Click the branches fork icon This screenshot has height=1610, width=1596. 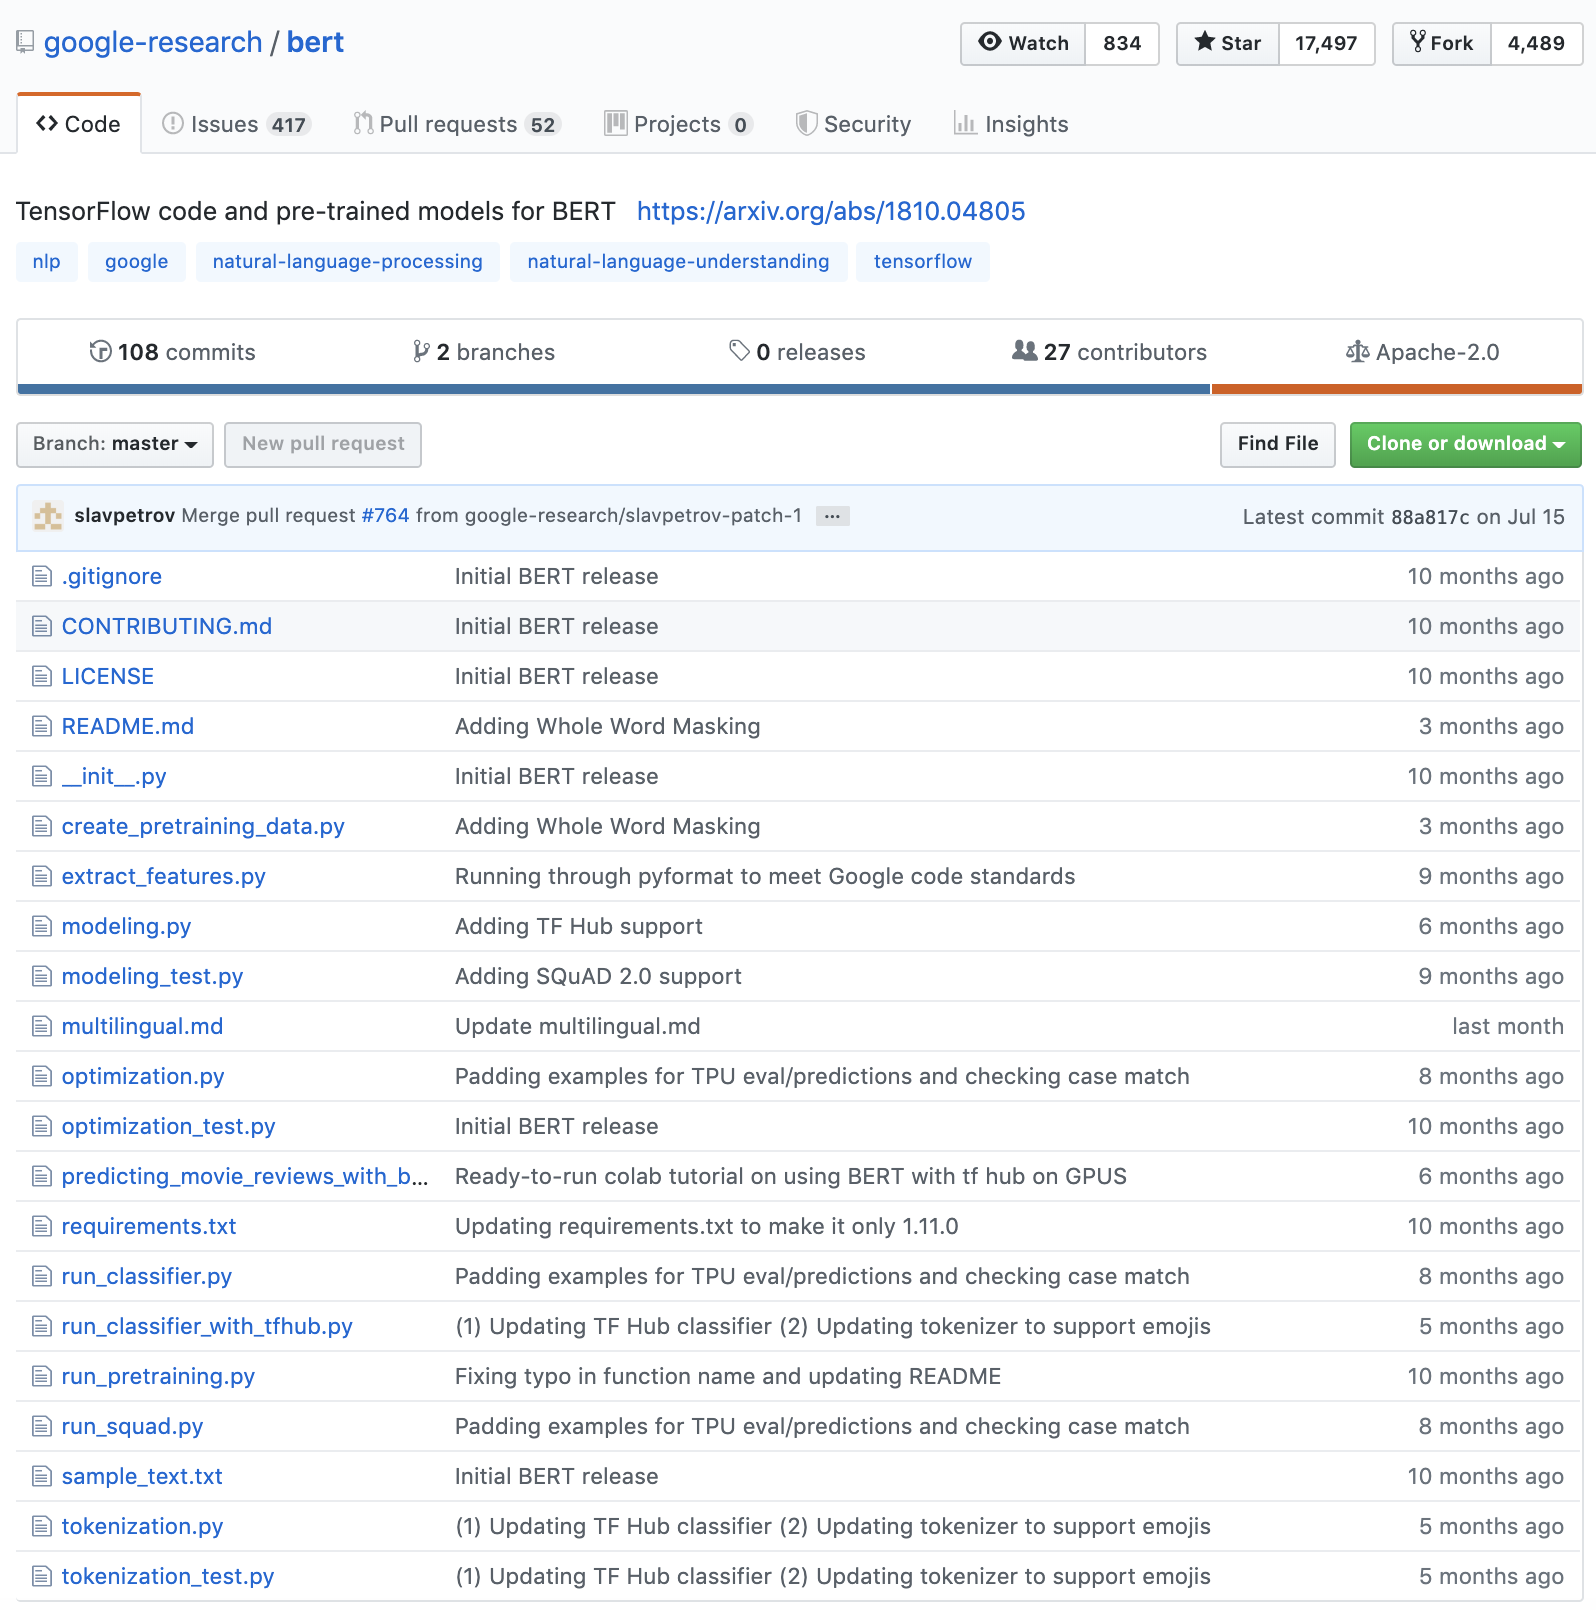tap(421, 351)
